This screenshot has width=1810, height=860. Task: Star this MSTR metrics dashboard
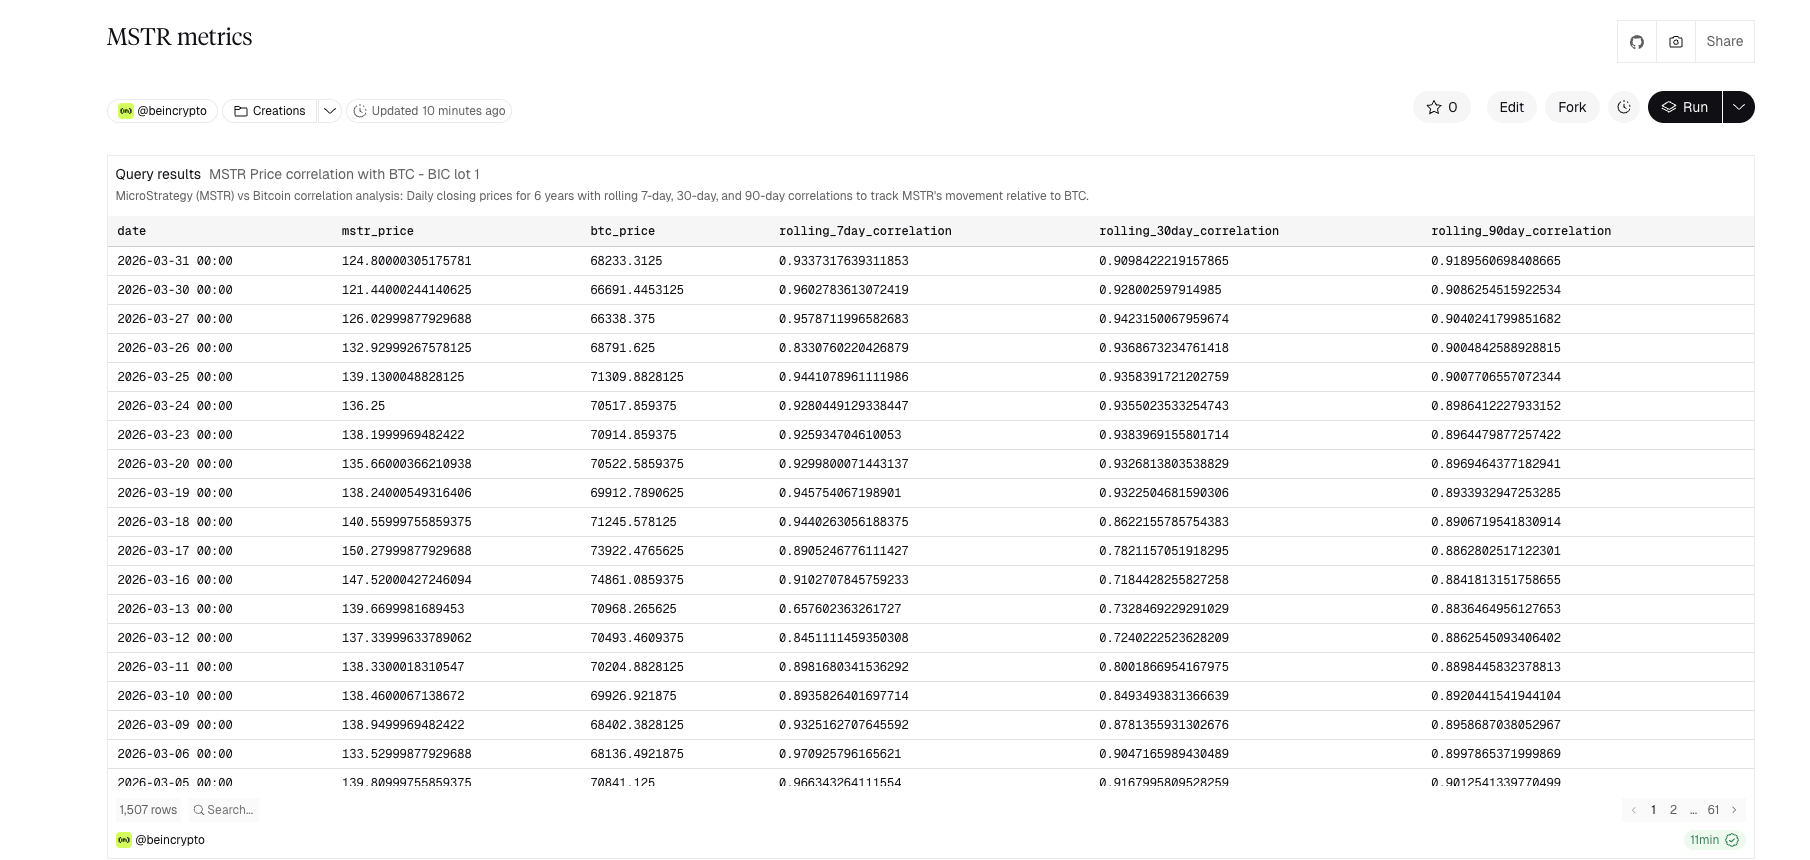(1442, 107)
